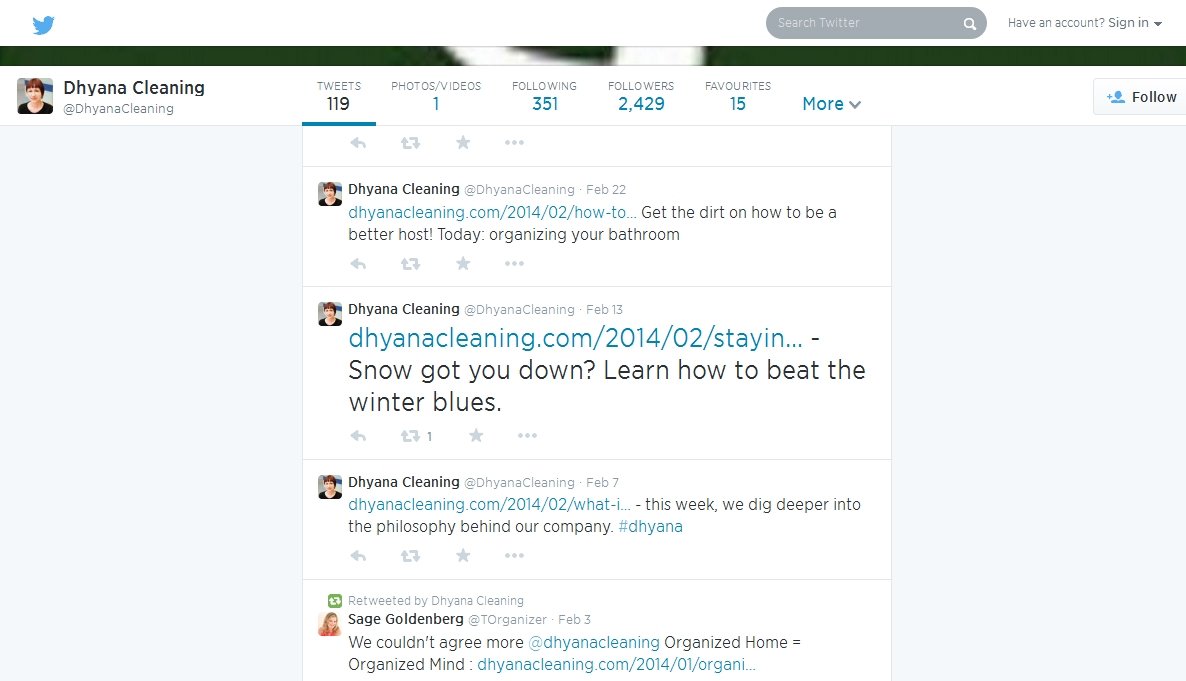Switch to the Followers tab
Screen dimensions: 1186x681
pyautogui.click(x=641, y=96)
